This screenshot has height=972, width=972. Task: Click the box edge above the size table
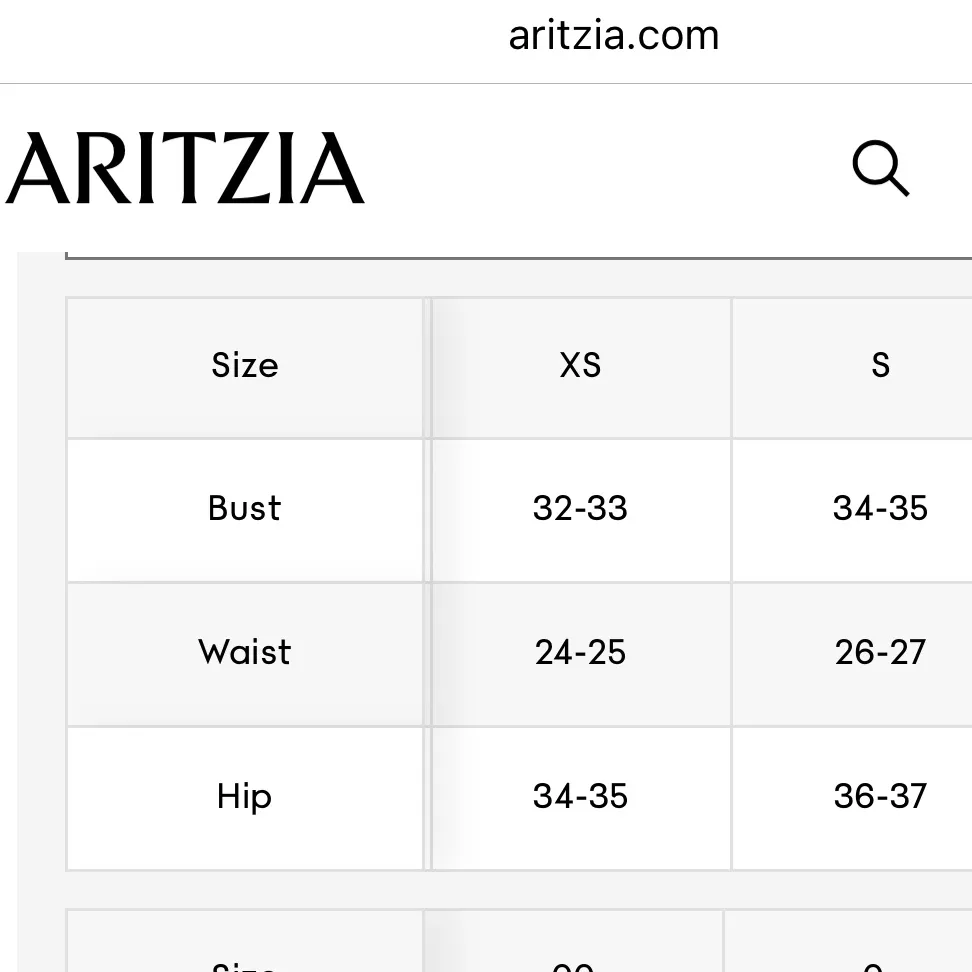pyautogui.click(x=500, y=258)
